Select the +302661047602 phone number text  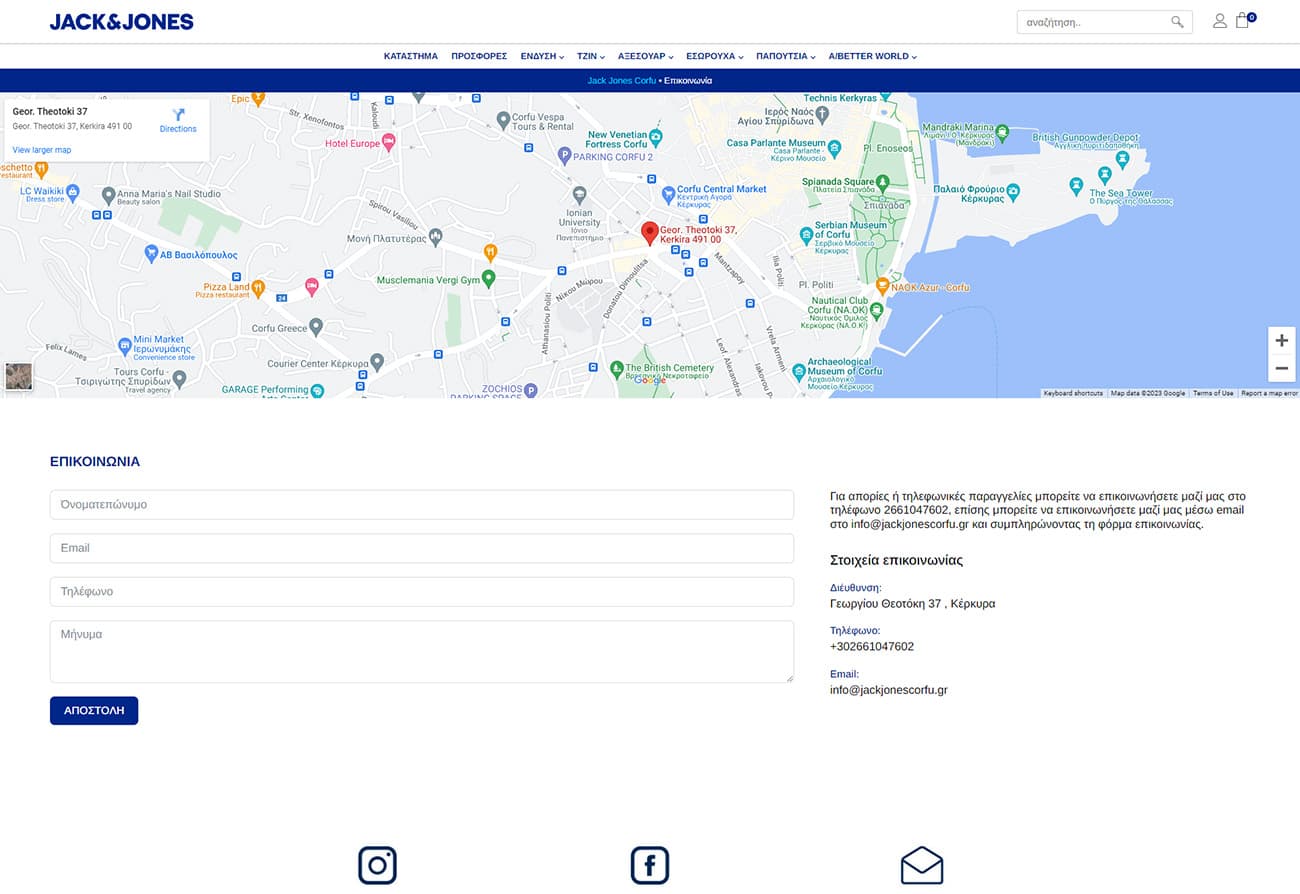[872, 647]
